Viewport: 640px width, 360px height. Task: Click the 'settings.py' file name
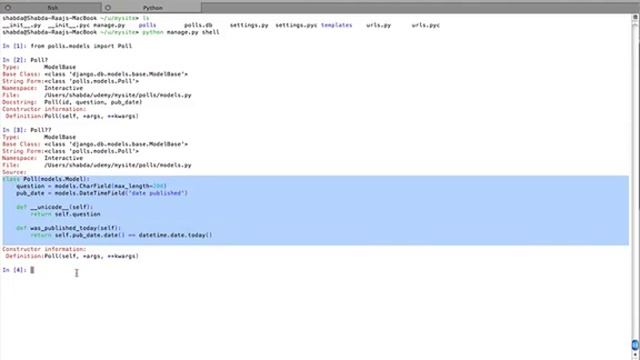[x=249, y=25]
